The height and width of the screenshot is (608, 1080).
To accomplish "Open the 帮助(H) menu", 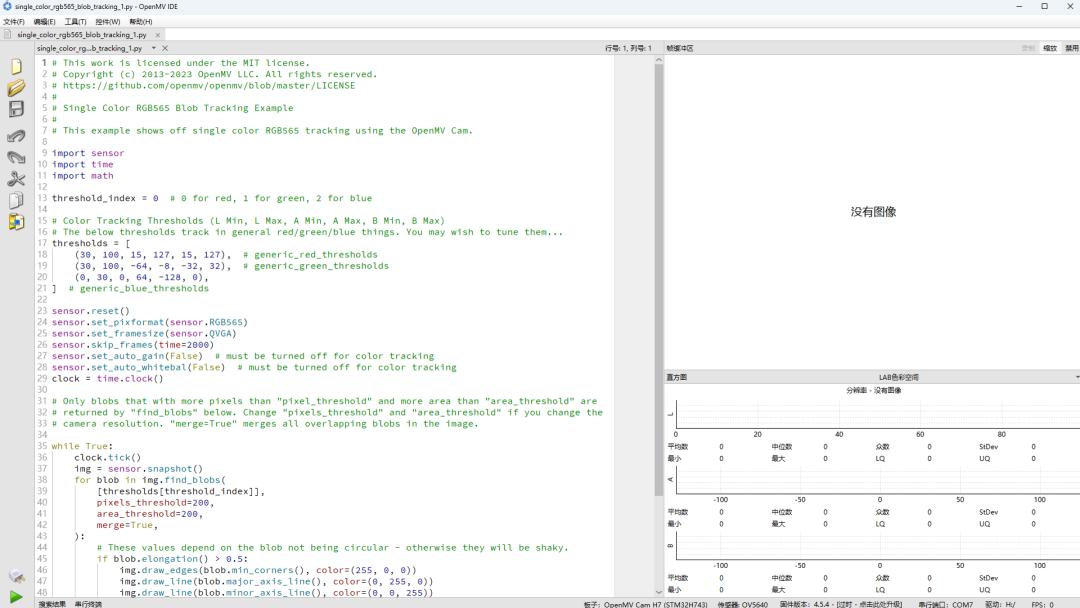I will click(x=141, y=21).
